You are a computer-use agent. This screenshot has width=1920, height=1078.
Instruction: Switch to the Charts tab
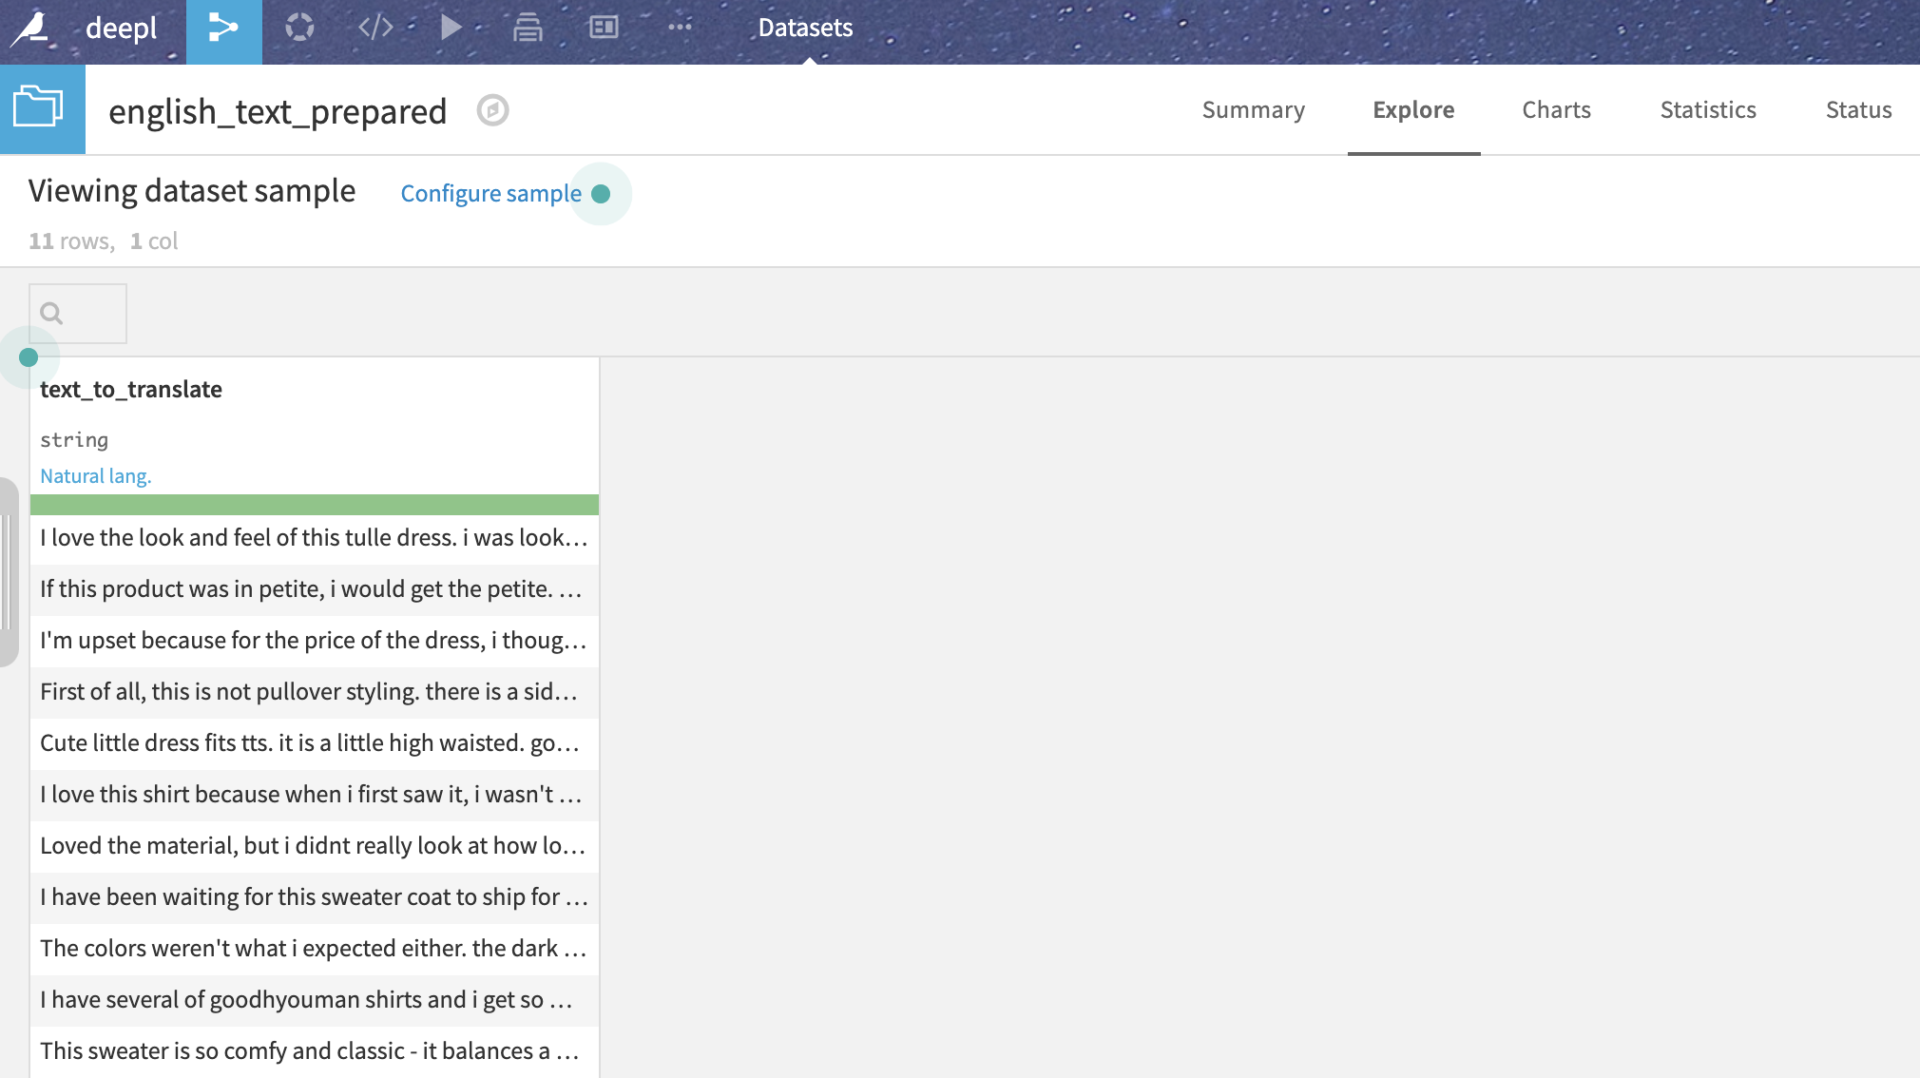click(1555, 110)
